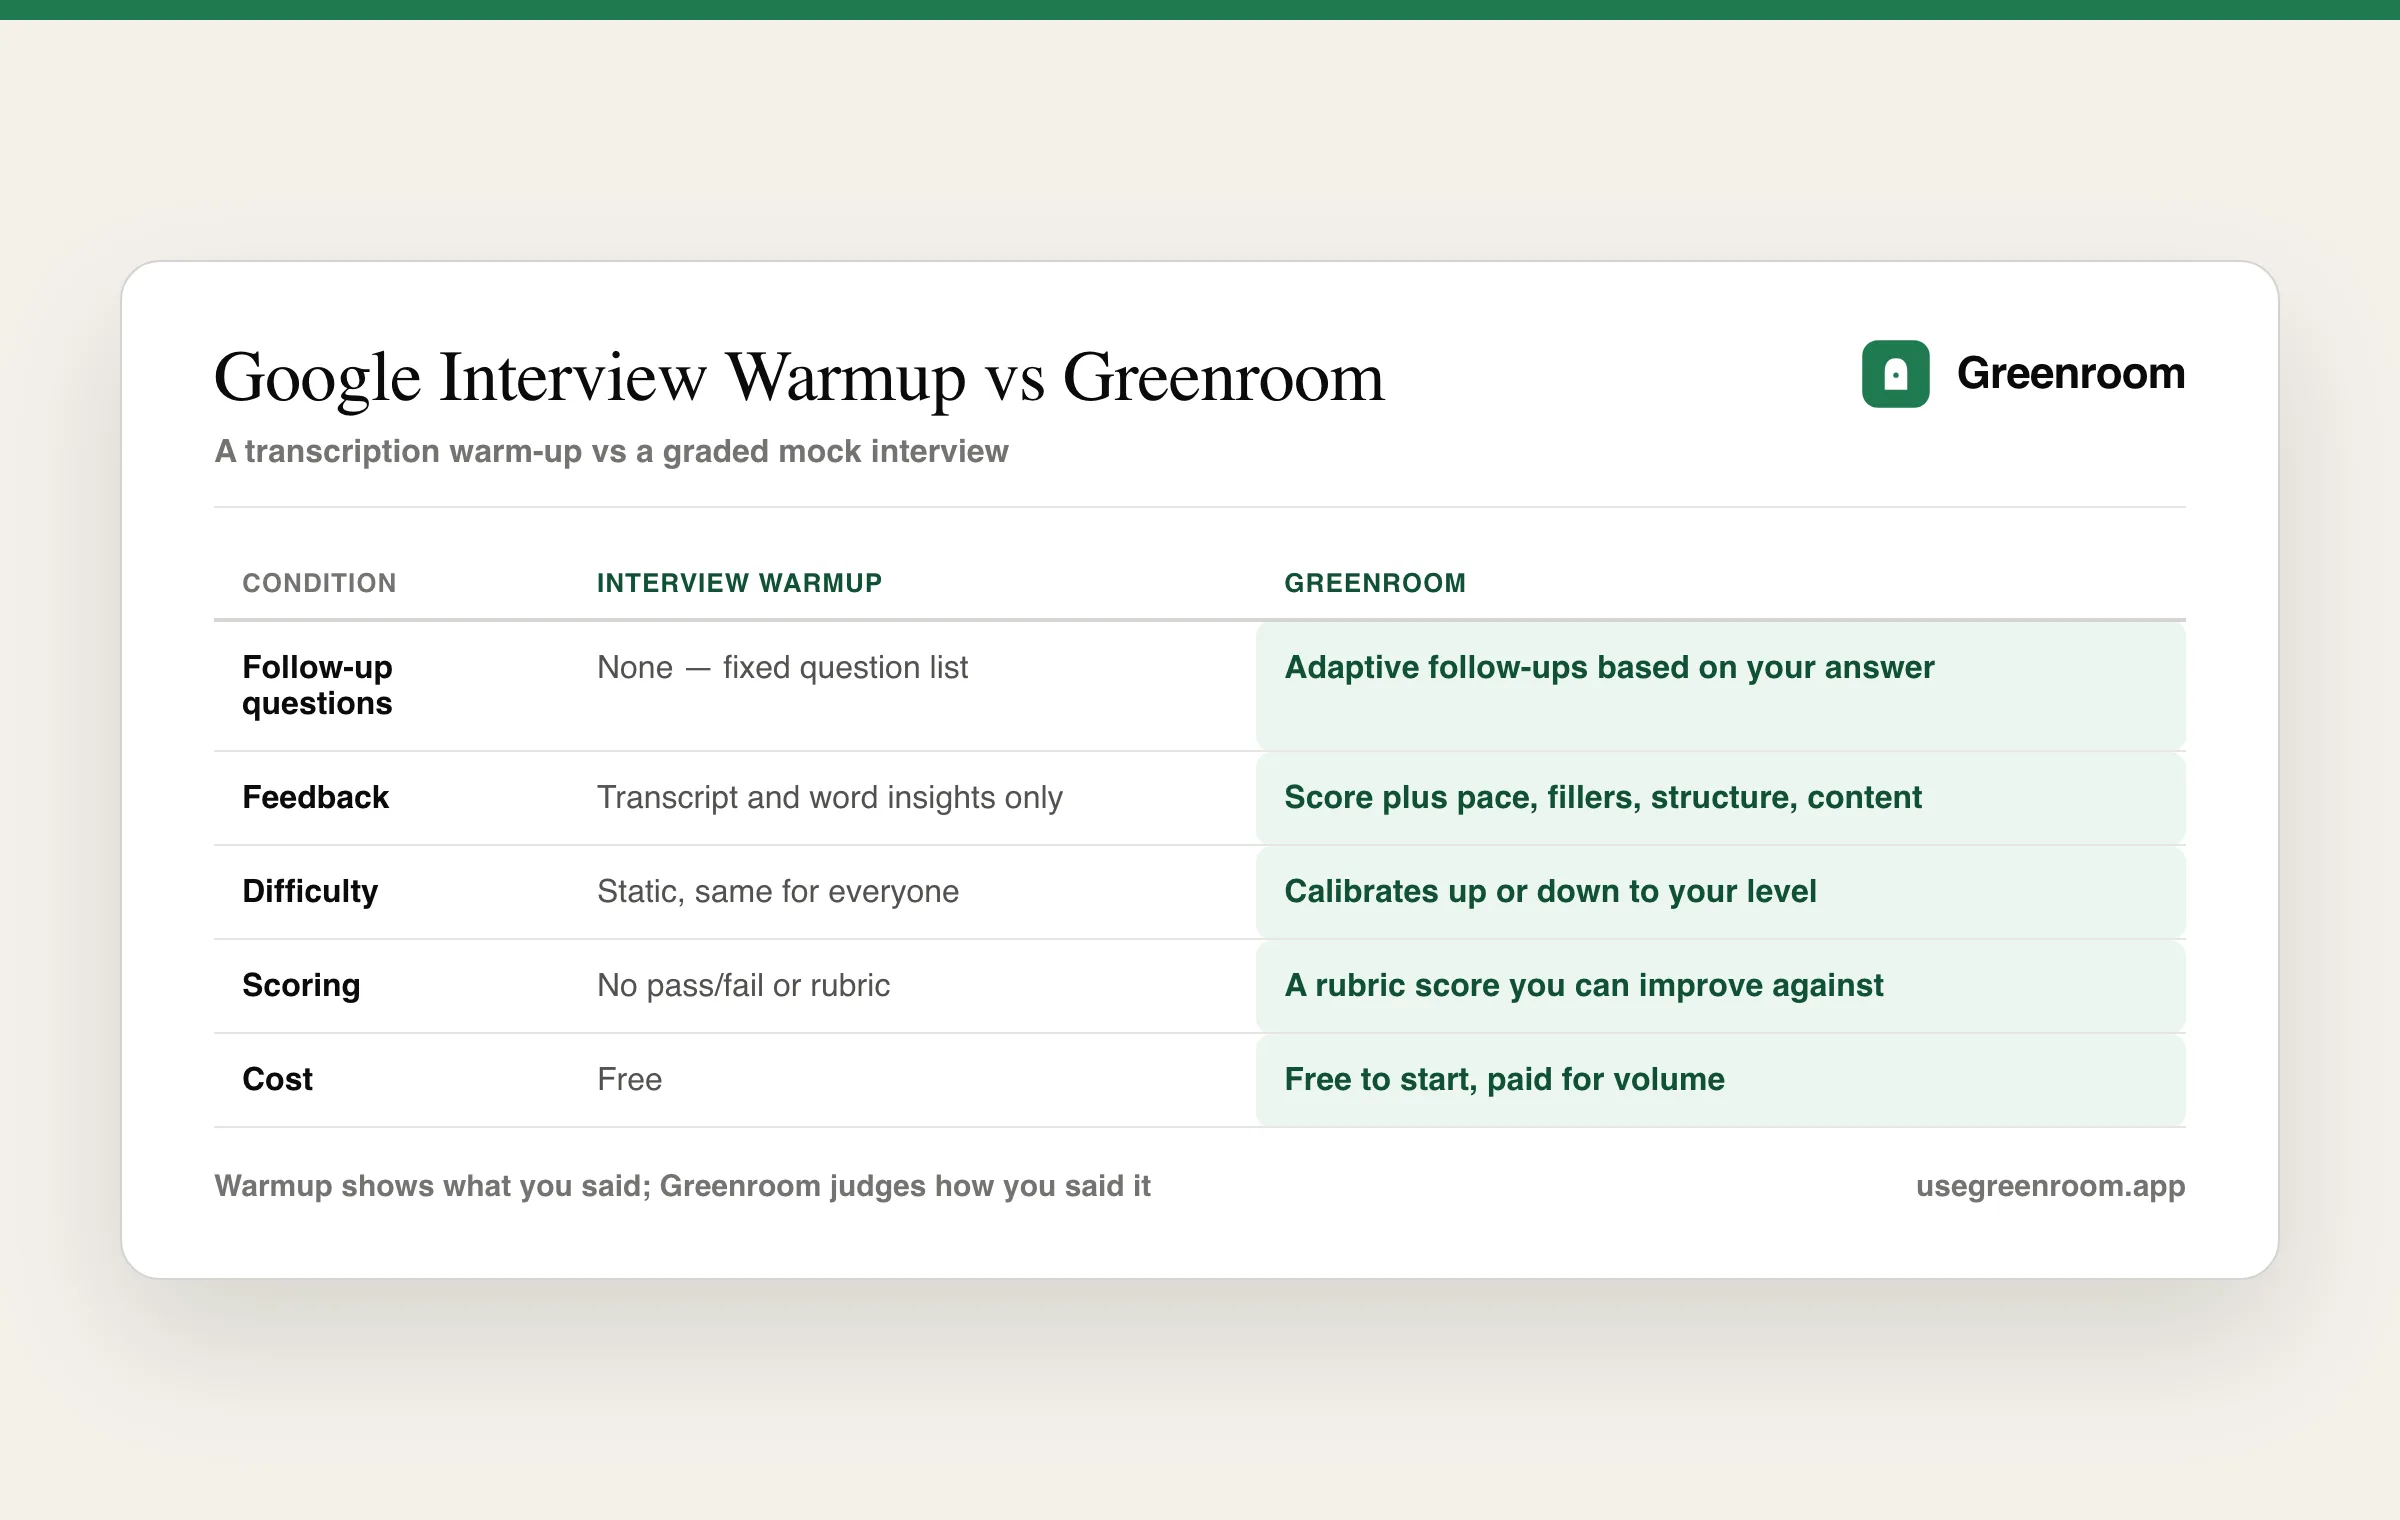
Task: Click the GREENROOM column header
Action: tap(1375, 583)
